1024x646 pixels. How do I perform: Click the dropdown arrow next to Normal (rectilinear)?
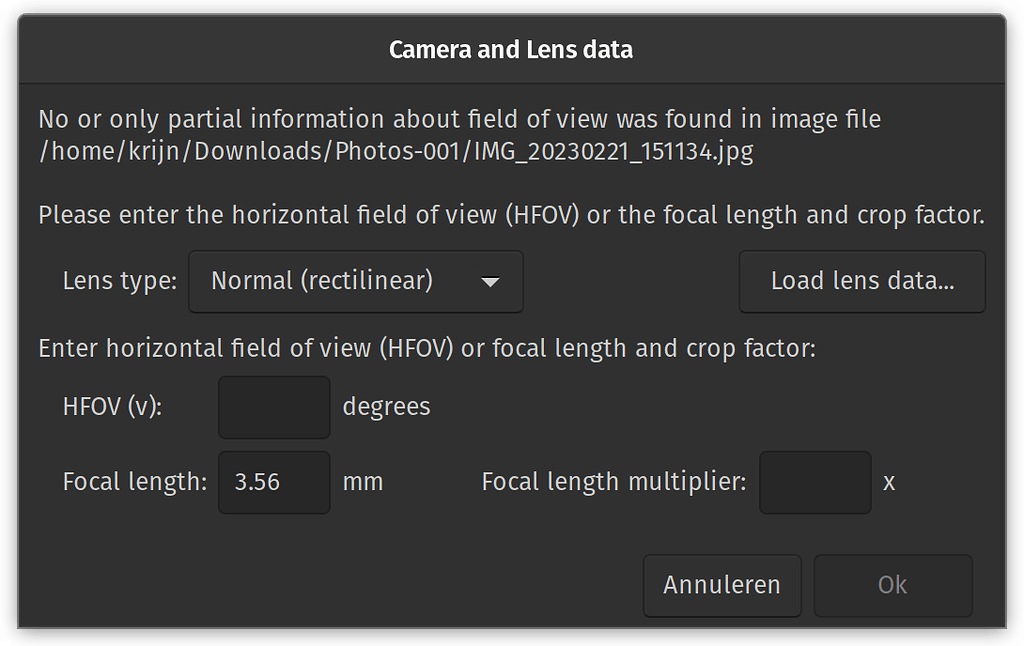(491, 281)
